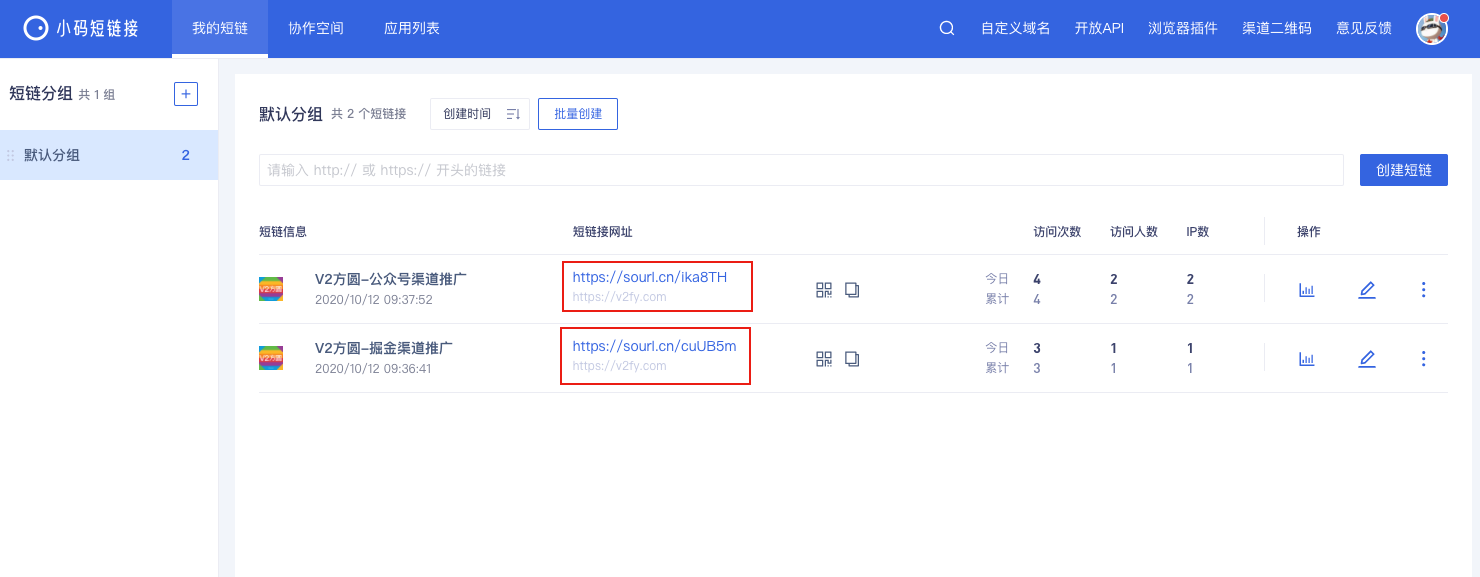Copy the ika8TH short link
This screenshot has width=1480, height=577.
tap(852, 290)
